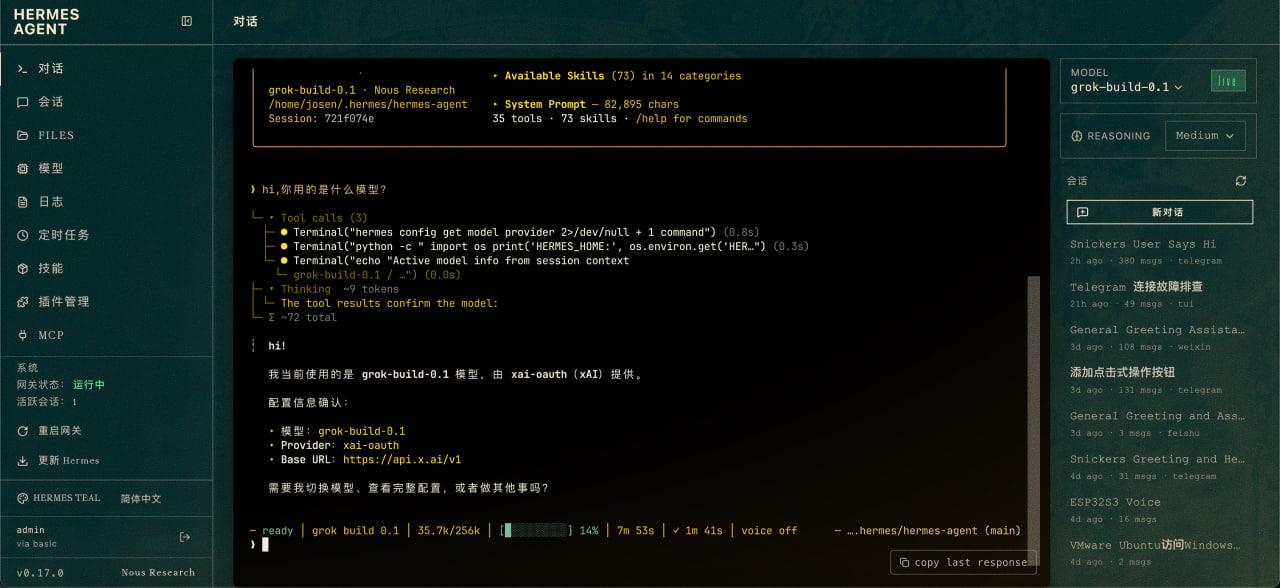Open the 简体中文 language selector
Image resolution: width=1280 pixels, height=588 pixels.
coord(141,498)
